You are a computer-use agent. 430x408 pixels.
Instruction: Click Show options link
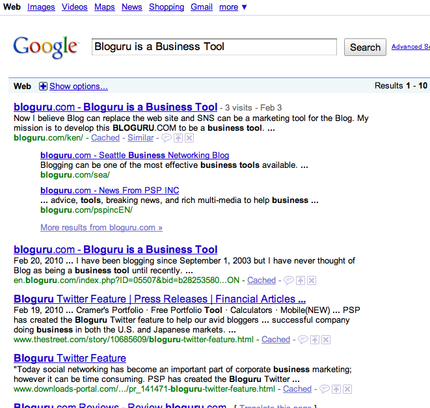(x=79, y=86)
